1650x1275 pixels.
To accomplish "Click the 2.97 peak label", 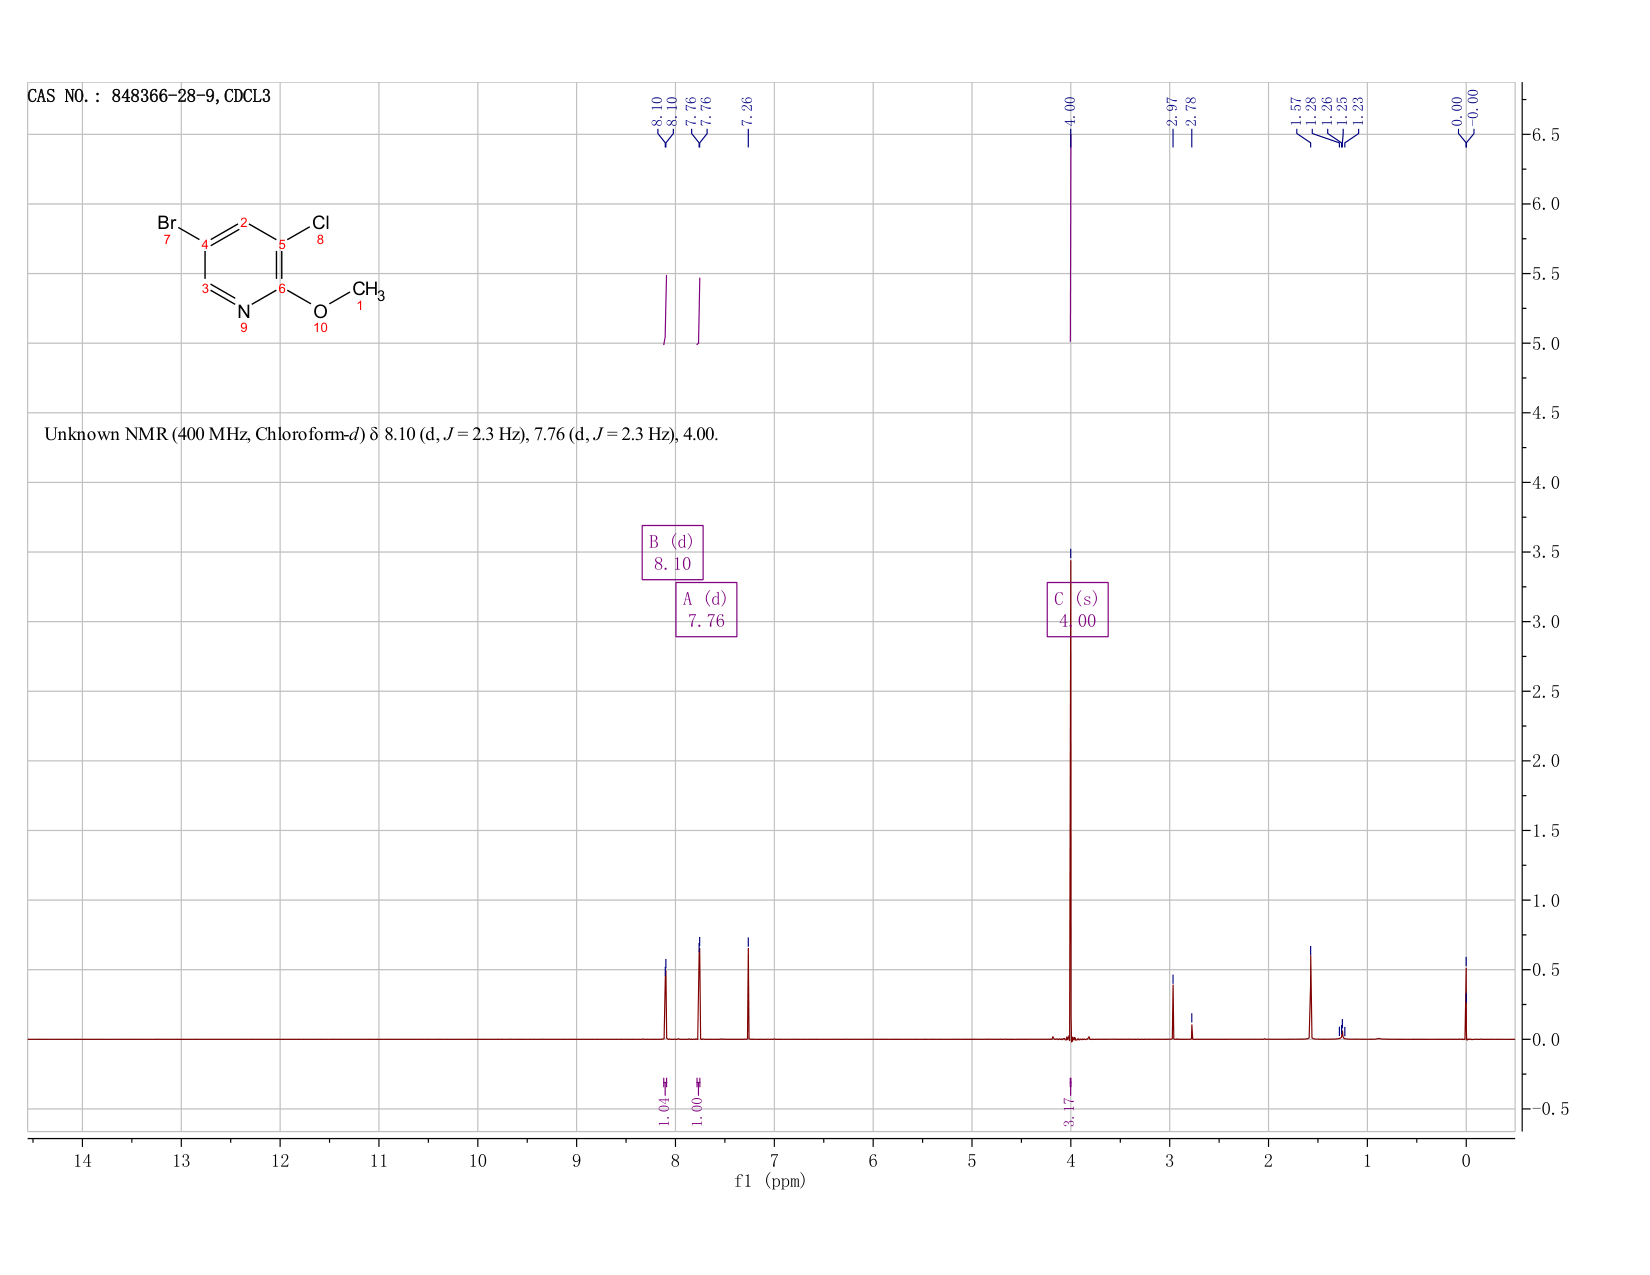I will coord(1173,110).
